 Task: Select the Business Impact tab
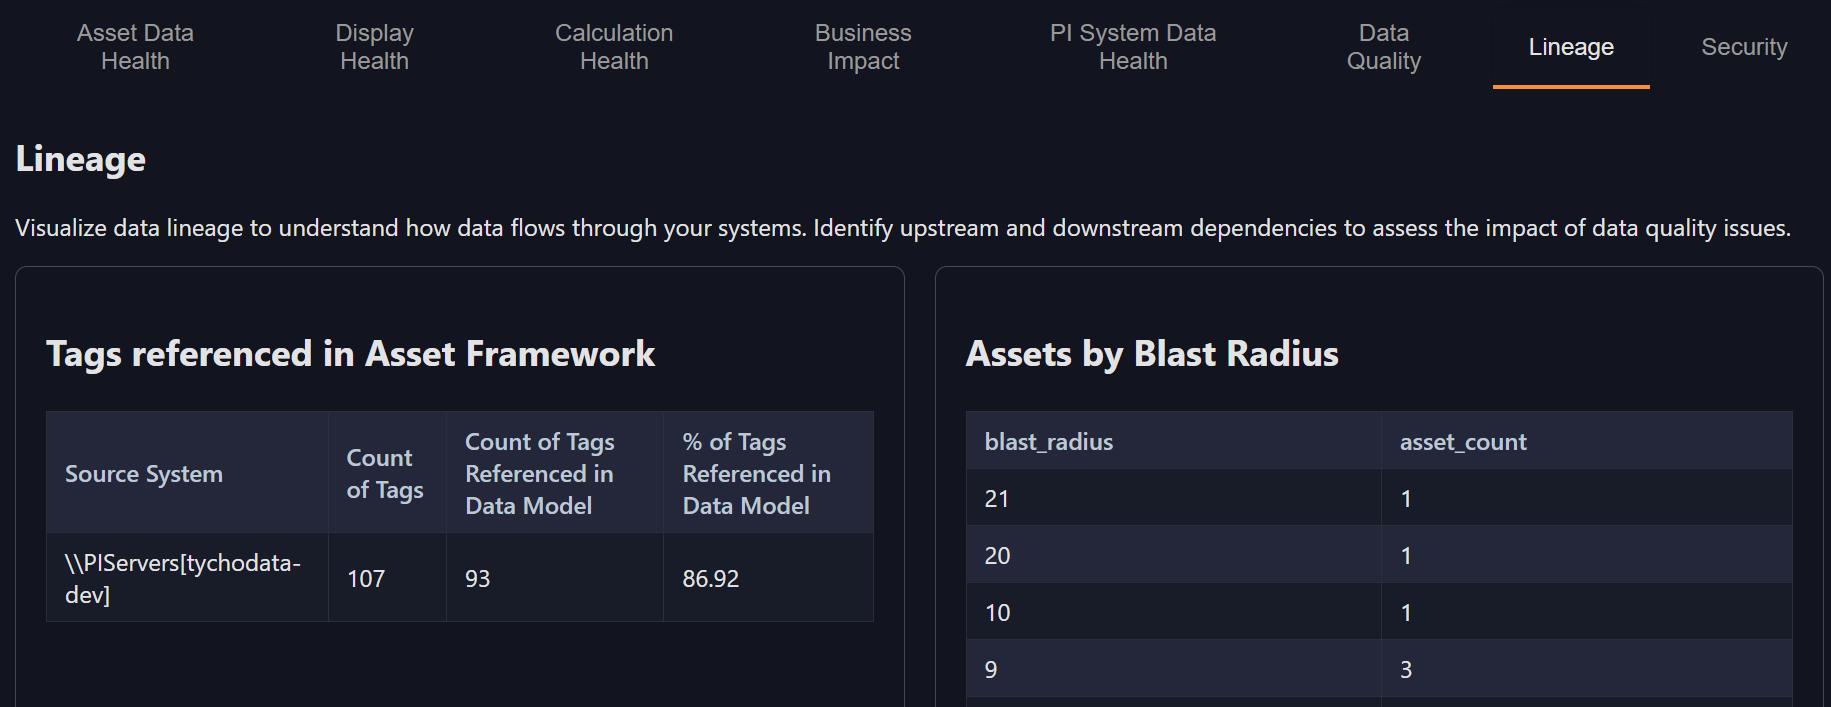862,47
